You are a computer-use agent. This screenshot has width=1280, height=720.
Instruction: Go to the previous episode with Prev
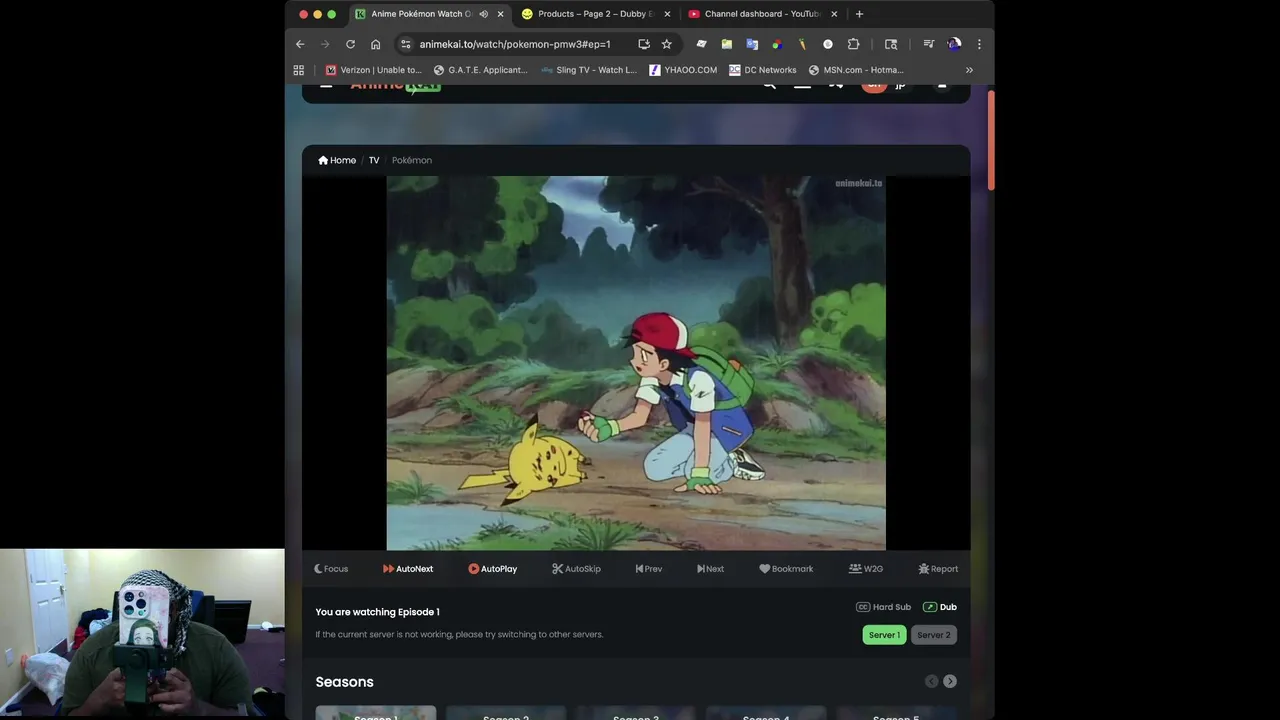click(x=649, y=569)
